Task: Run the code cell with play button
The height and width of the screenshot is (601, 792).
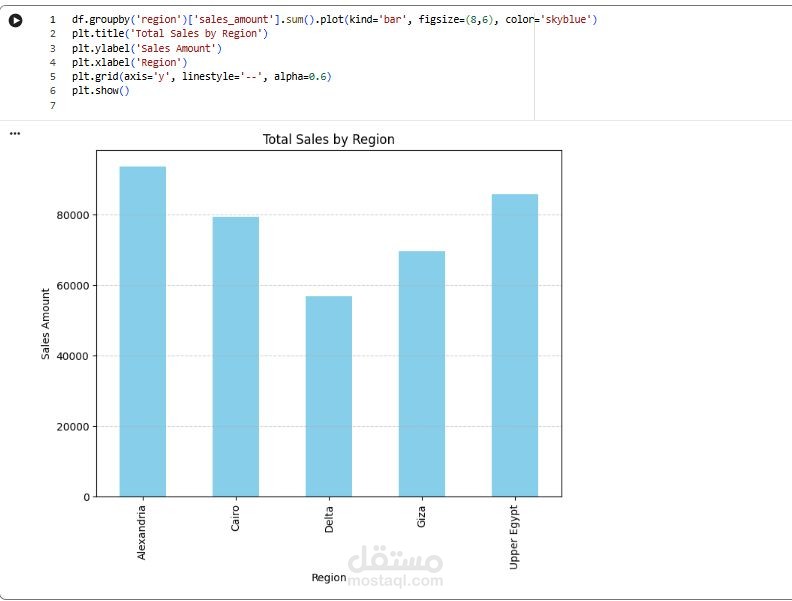Action: click(16, 20)
